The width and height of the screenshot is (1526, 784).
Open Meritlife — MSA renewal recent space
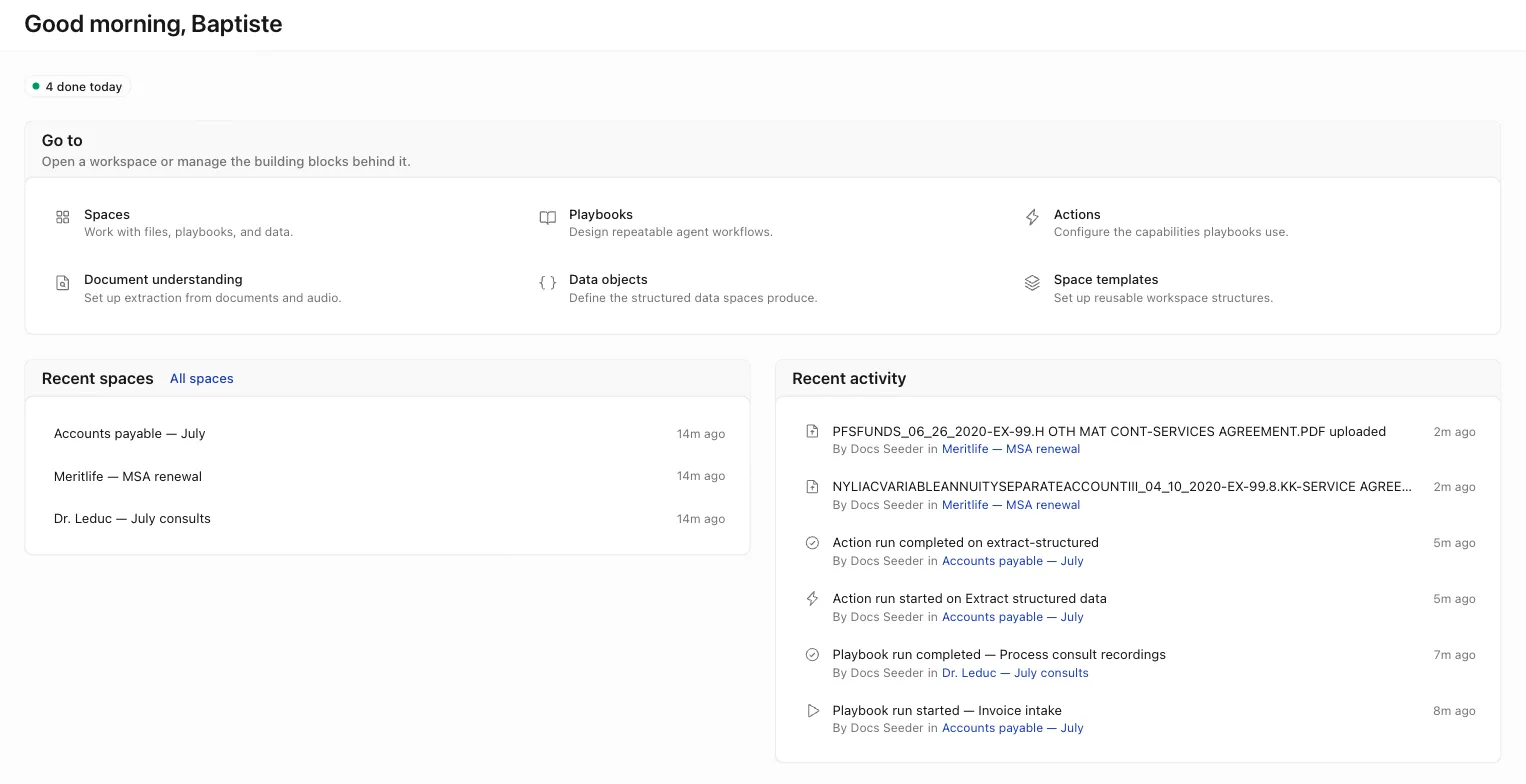click(387, 476)
